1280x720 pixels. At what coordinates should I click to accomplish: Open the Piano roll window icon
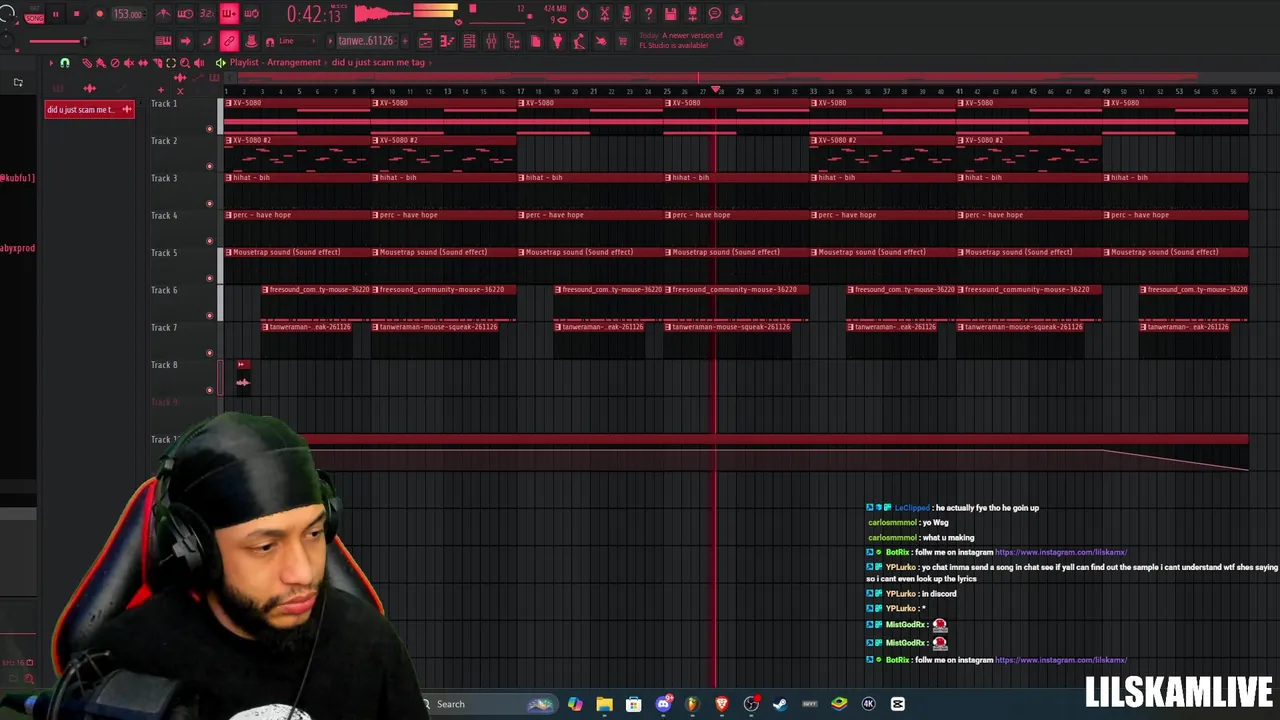[x=447, y=41]
